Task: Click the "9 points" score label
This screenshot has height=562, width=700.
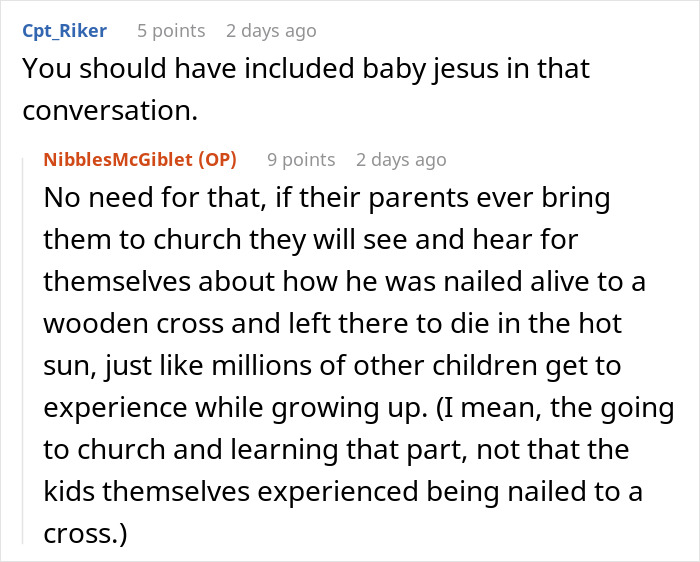Action: click(x=301, y=160)
